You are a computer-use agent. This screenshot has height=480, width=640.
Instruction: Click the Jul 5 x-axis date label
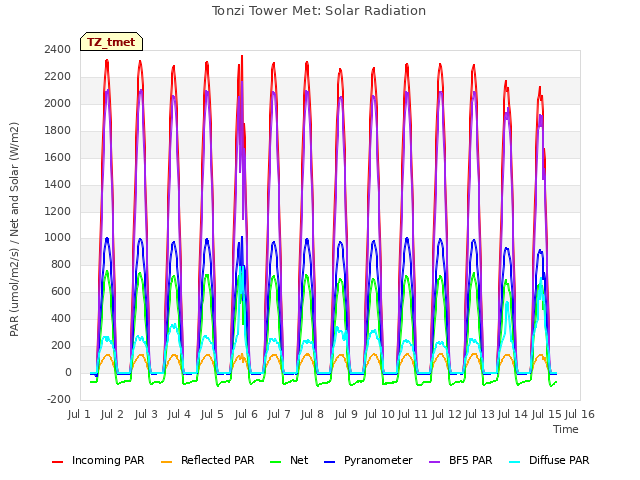click(212, 414)
